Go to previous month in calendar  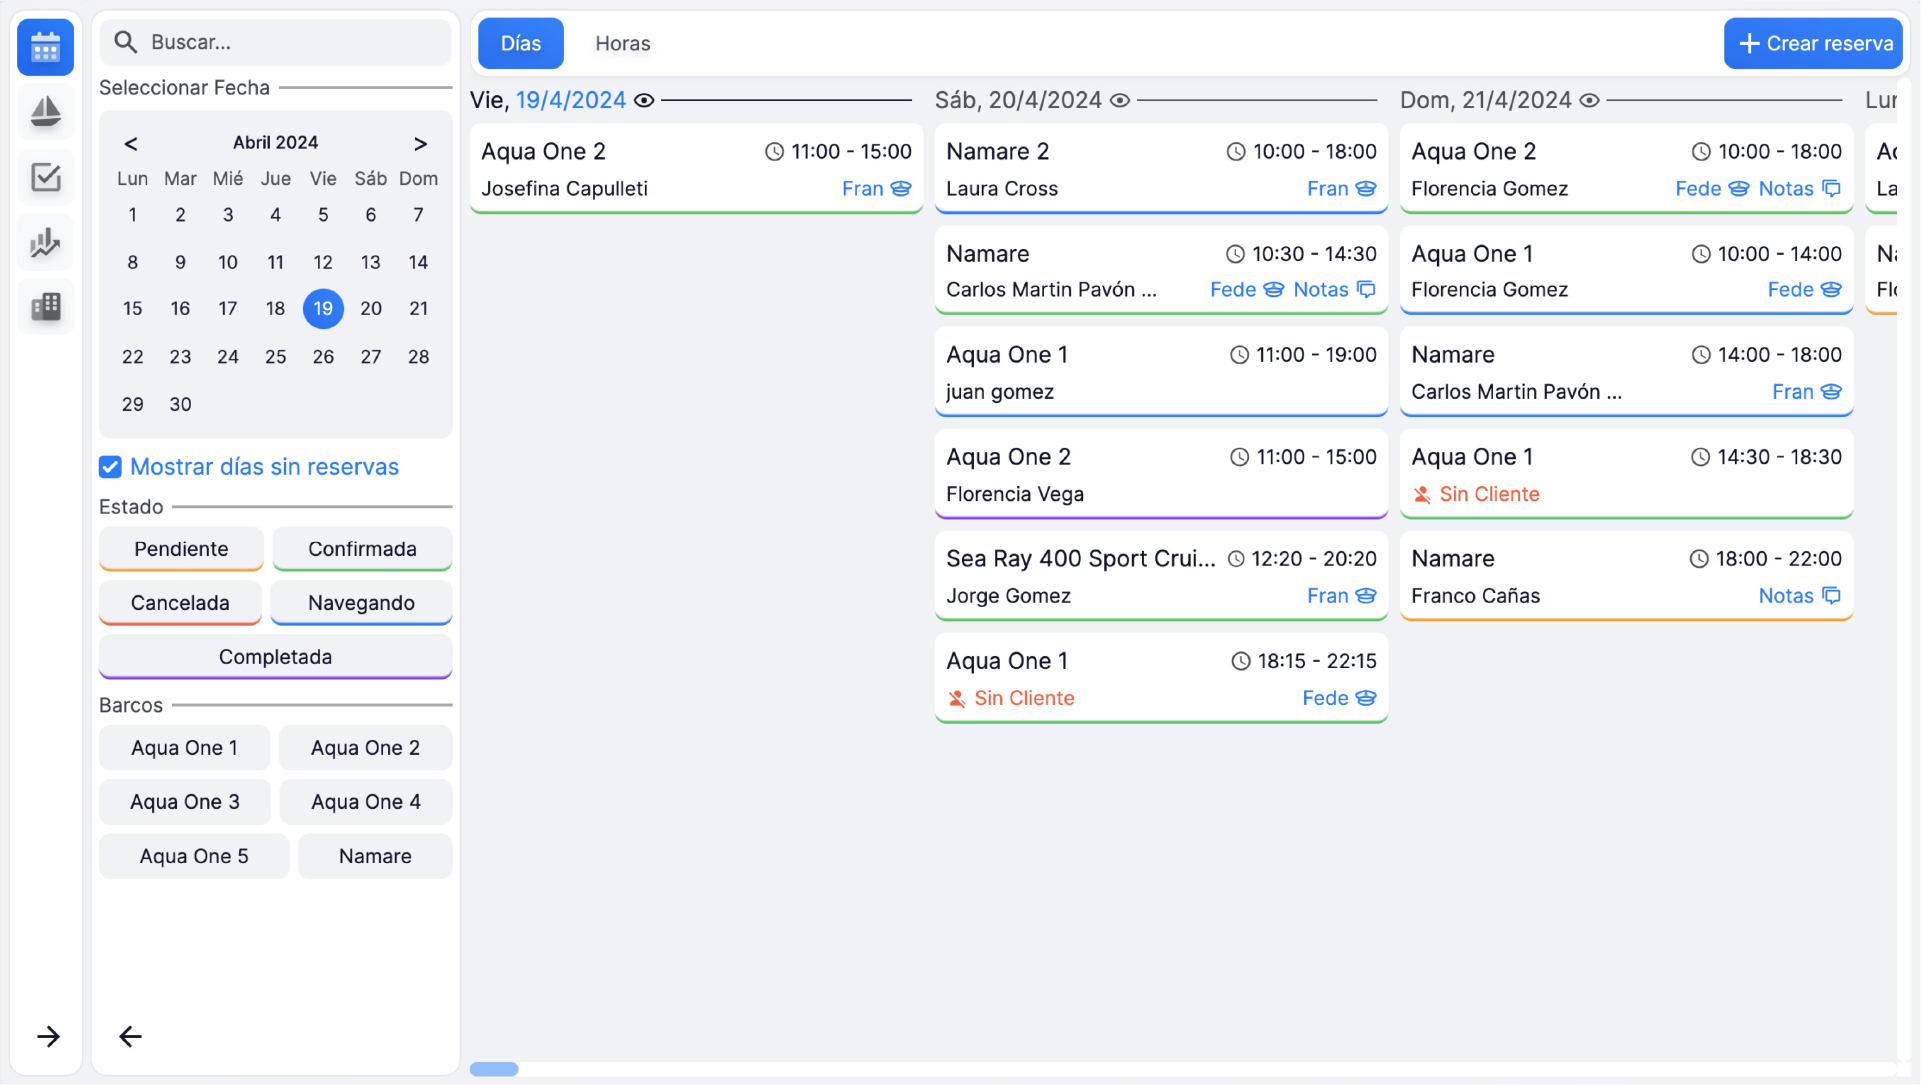point(131,143)
